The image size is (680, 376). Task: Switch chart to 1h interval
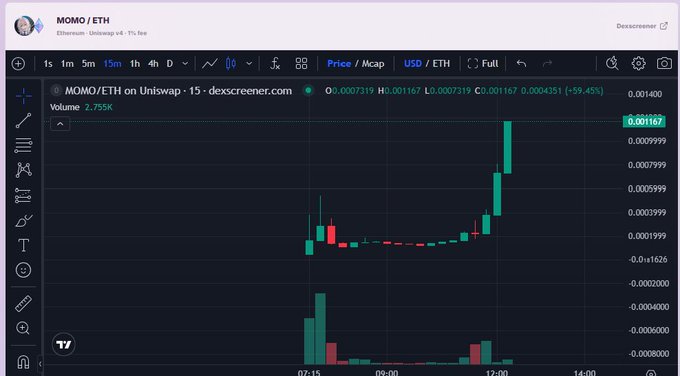(135, 64)
